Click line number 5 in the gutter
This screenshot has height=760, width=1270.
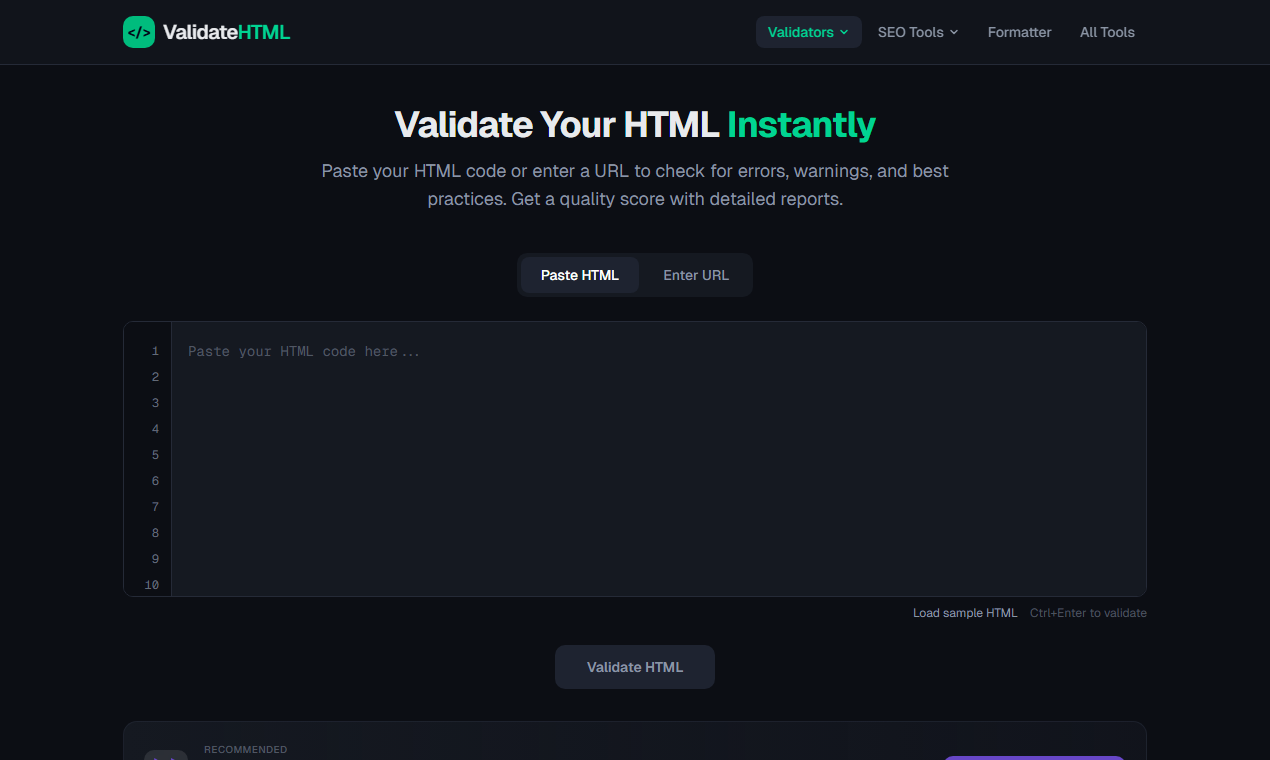(155, 455)
